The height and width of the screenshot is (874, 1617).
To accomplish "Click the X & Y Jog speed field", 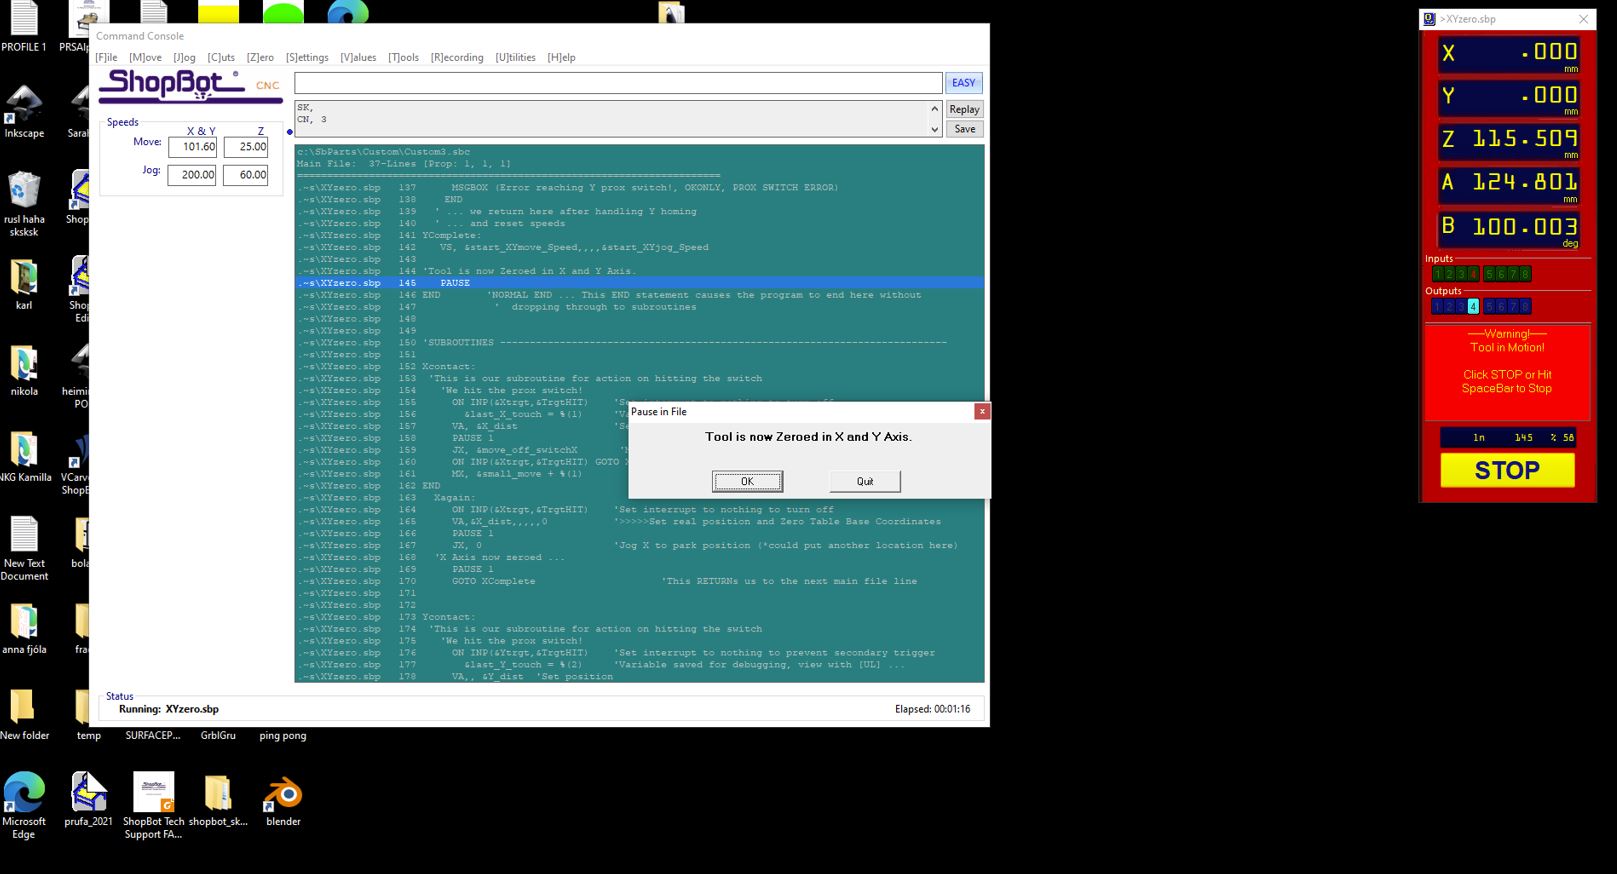I will [x=193, y=175].
